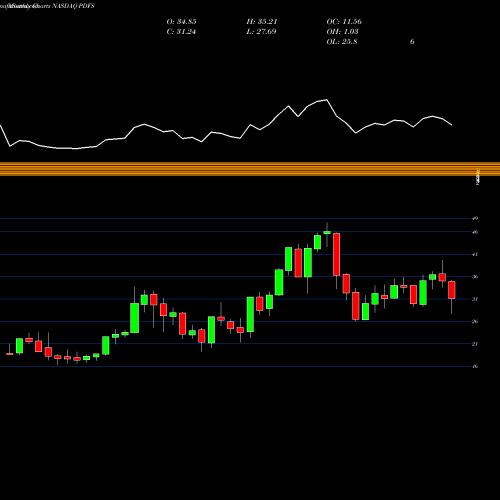500x500 pixels.
Task: Select the high value H: 35.21
Action: click(262, 22)
